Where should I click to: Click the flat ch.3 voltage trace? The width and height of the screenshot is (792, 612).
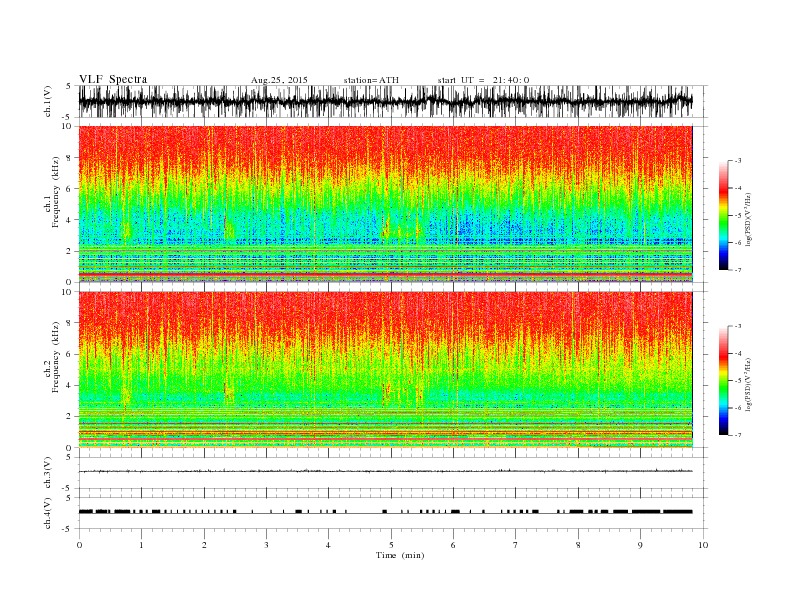click(385, 471)
